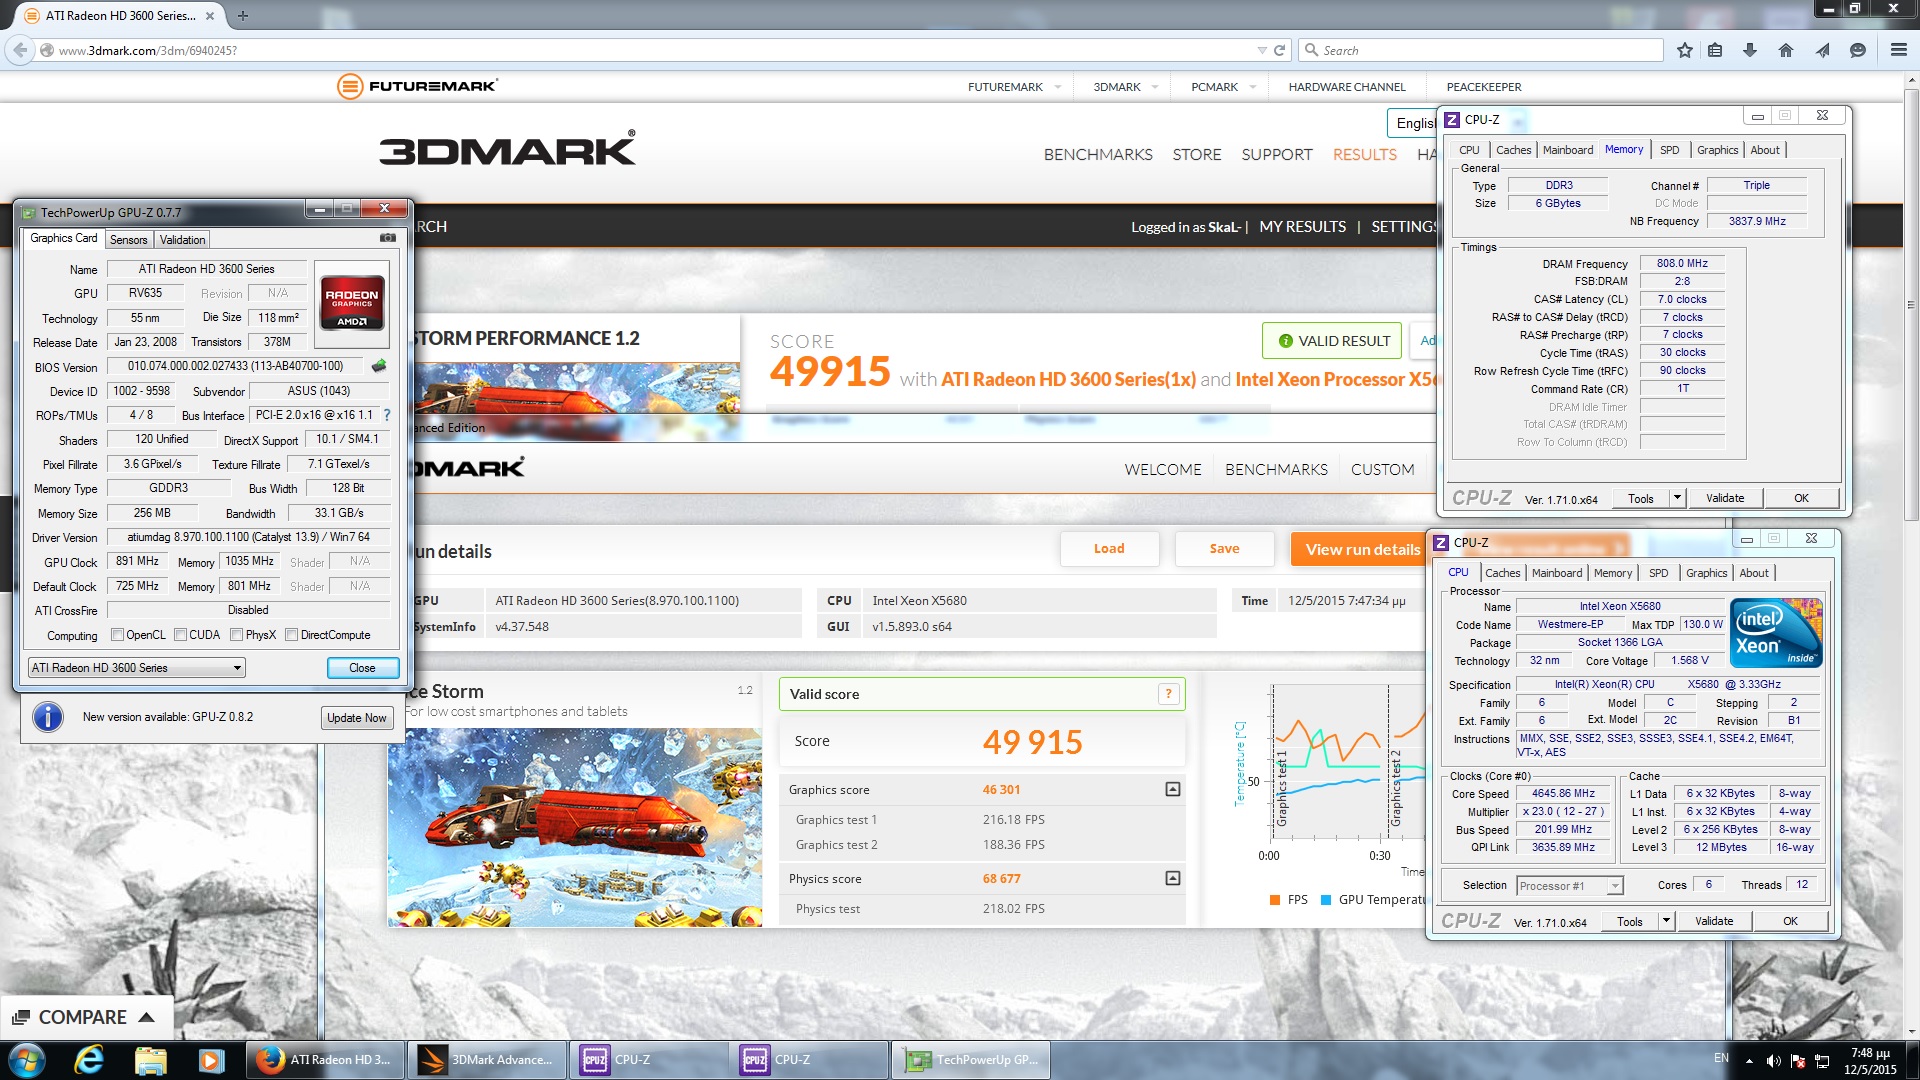Open Windows Media Player taskbar icon

point(210,1060)
